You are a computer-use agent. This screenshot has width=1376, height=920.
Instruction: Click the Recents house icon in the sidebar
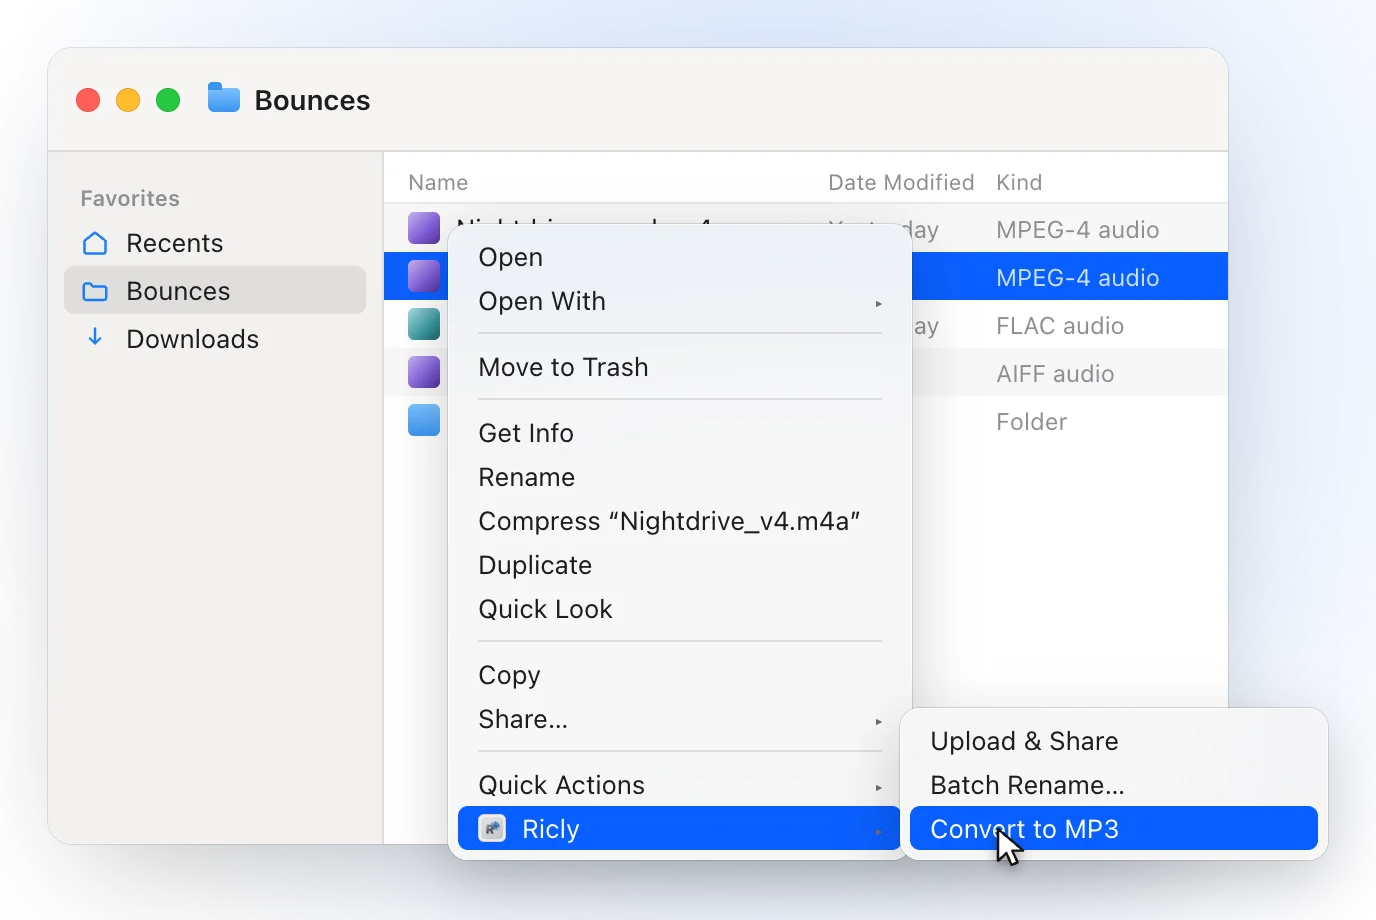95,243
